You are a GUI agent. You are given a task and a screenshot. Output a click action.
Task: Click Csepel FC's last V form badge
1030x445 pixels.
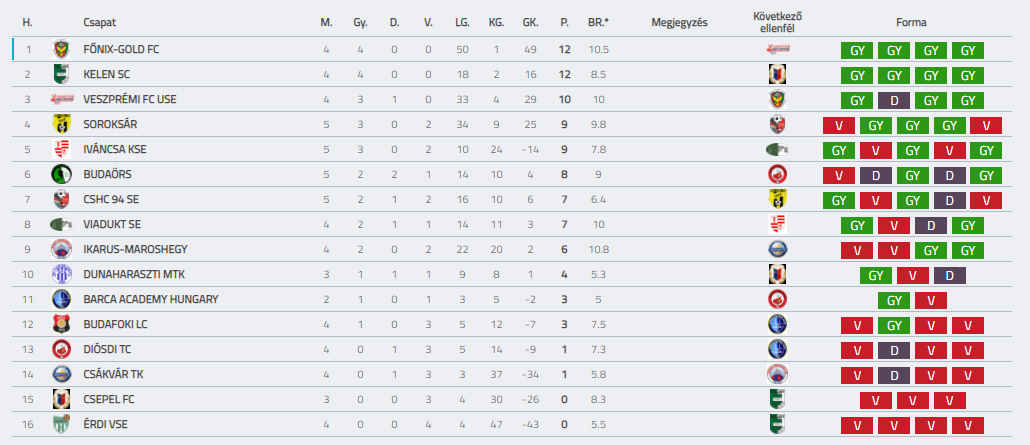(949, 400)
